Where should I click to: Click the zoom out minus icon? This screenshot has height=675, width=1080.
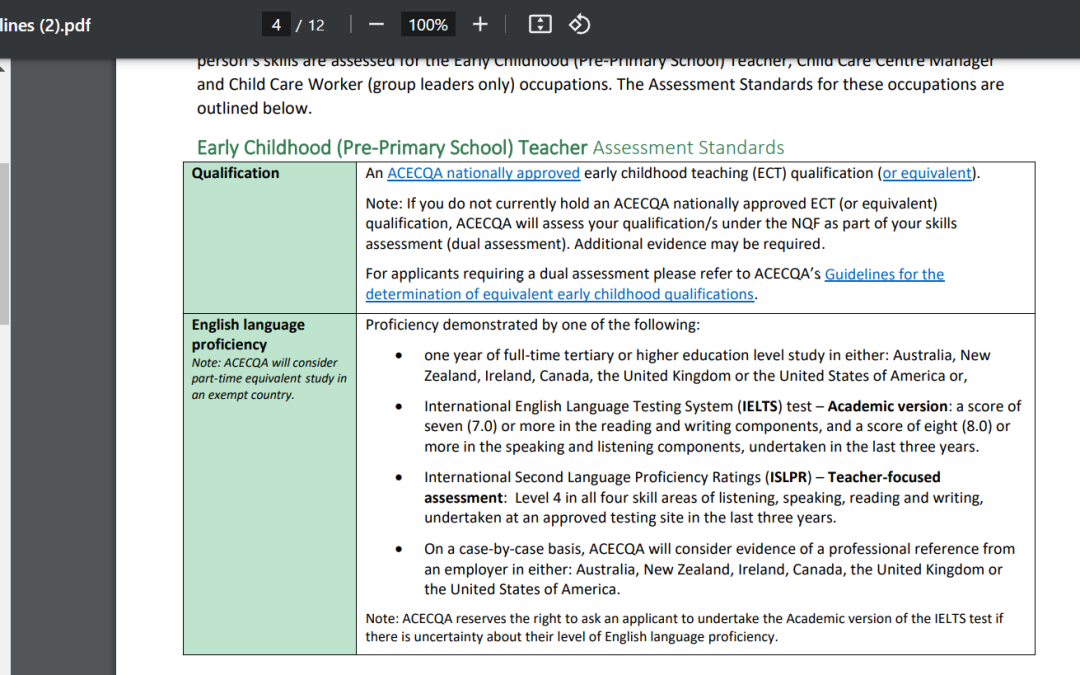click(376, 25)
